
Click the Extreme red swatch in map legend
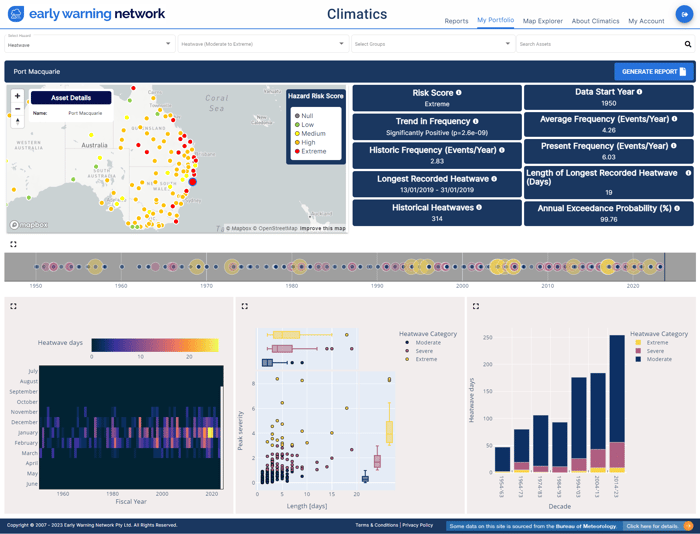tap(297, 151)
